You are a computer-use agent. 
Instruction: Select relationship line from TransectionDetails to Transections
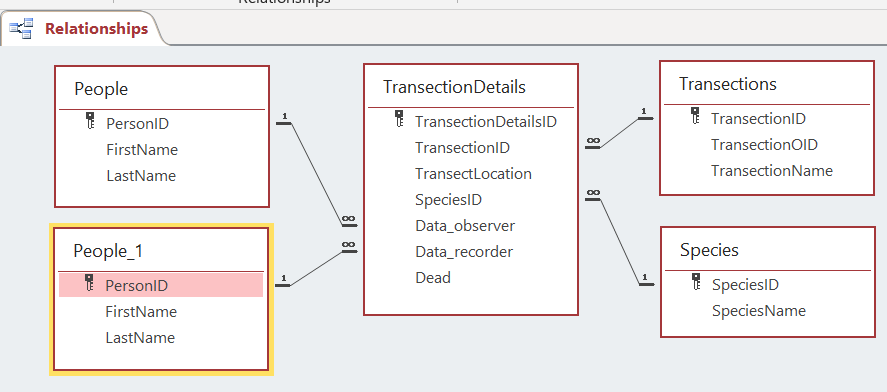[619, 133]
